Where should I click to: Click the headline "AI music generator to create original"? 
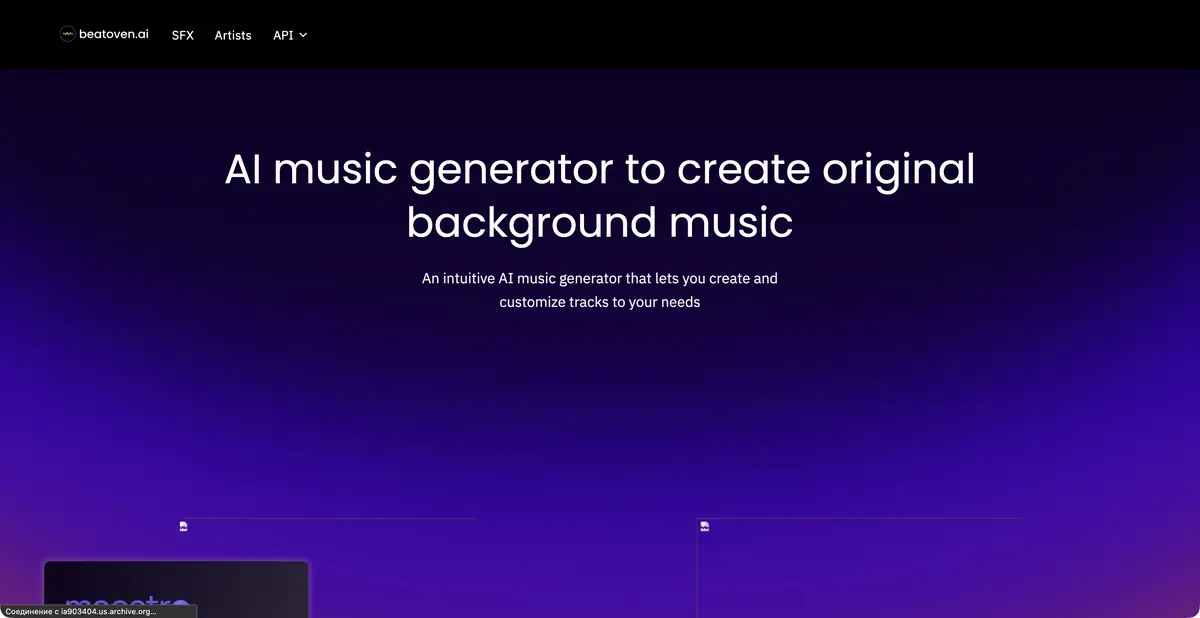coord(600,169)
